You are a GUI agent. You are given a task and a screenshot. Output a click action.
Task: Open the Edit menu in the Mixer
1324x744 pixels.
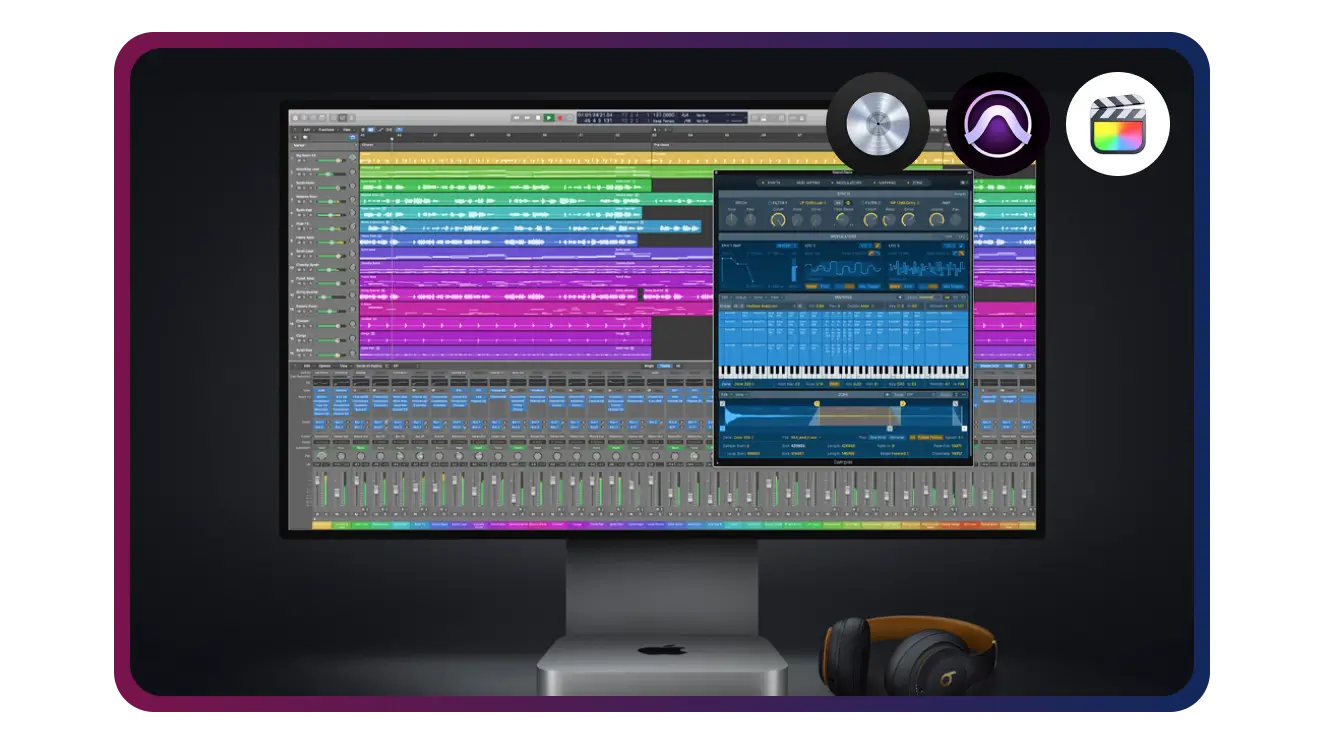[x=307, y=366]
